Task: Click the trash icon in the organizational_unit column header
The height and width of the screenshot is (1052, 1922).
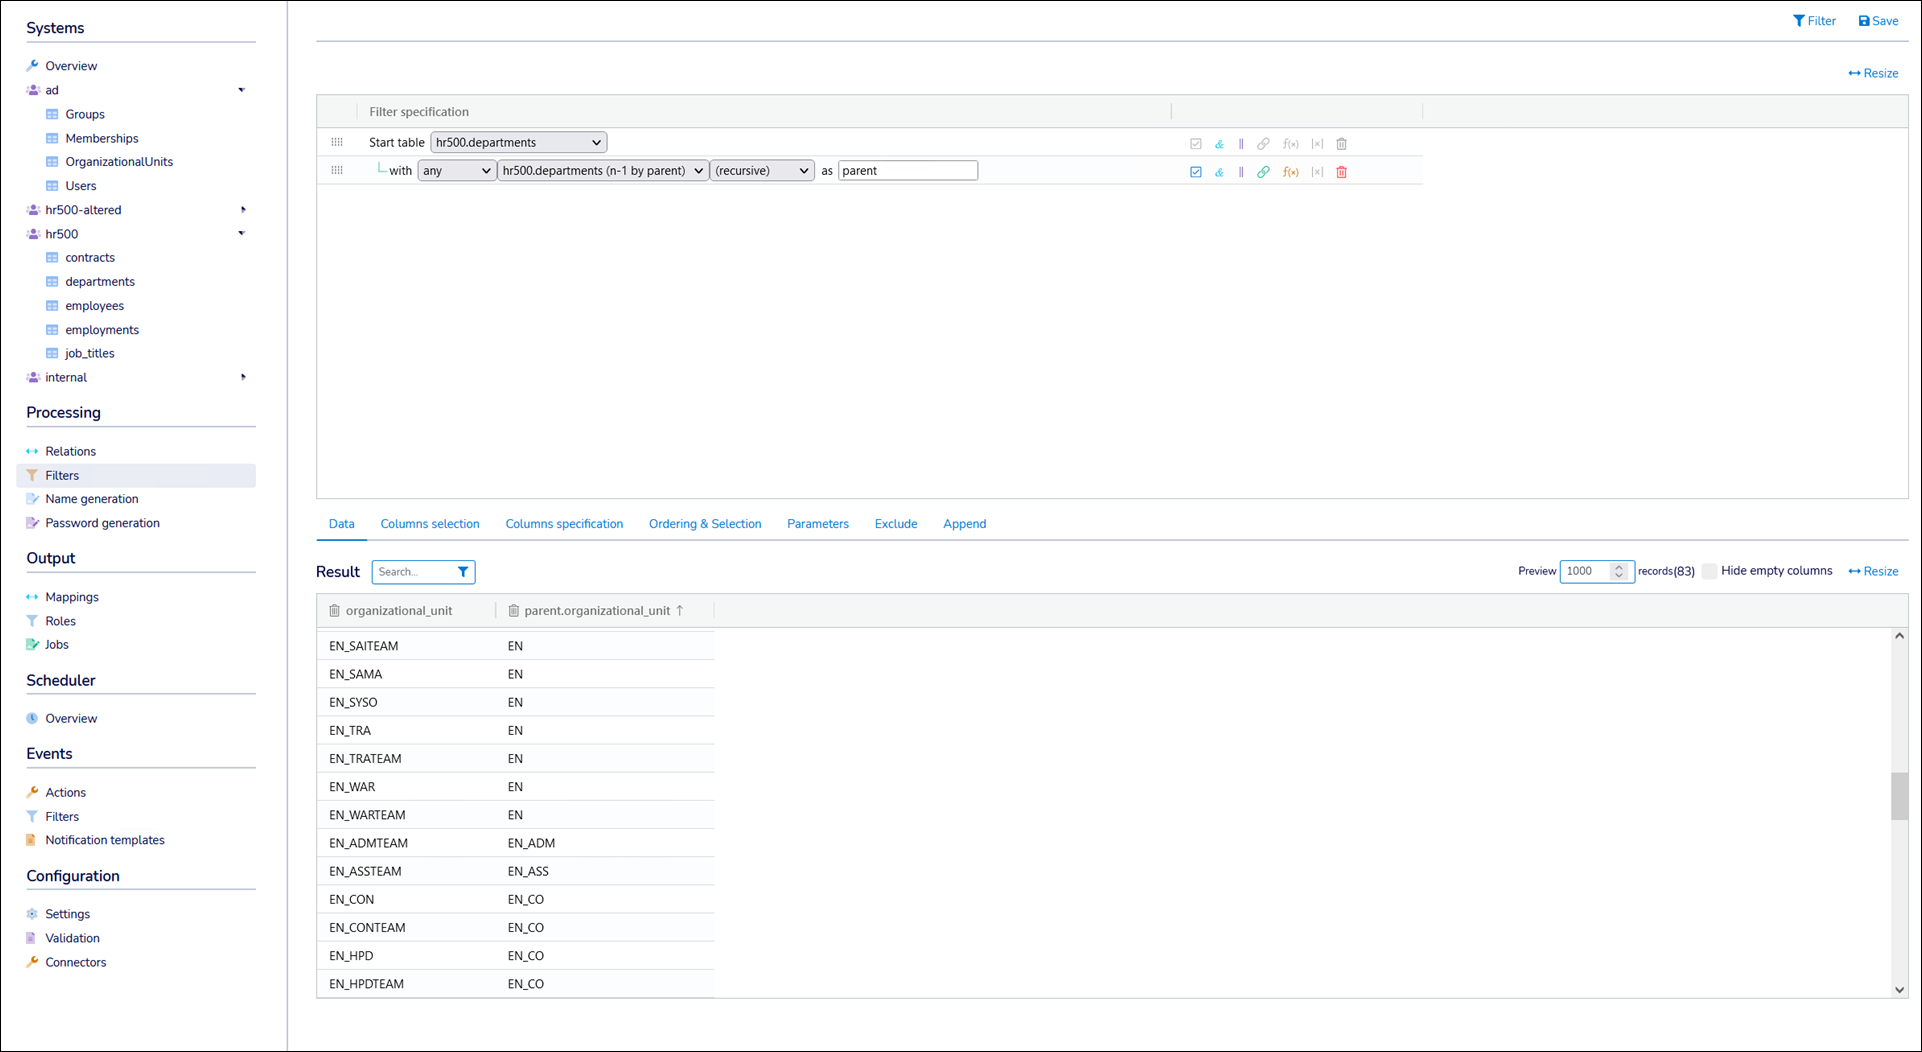Action: (334, 611)
